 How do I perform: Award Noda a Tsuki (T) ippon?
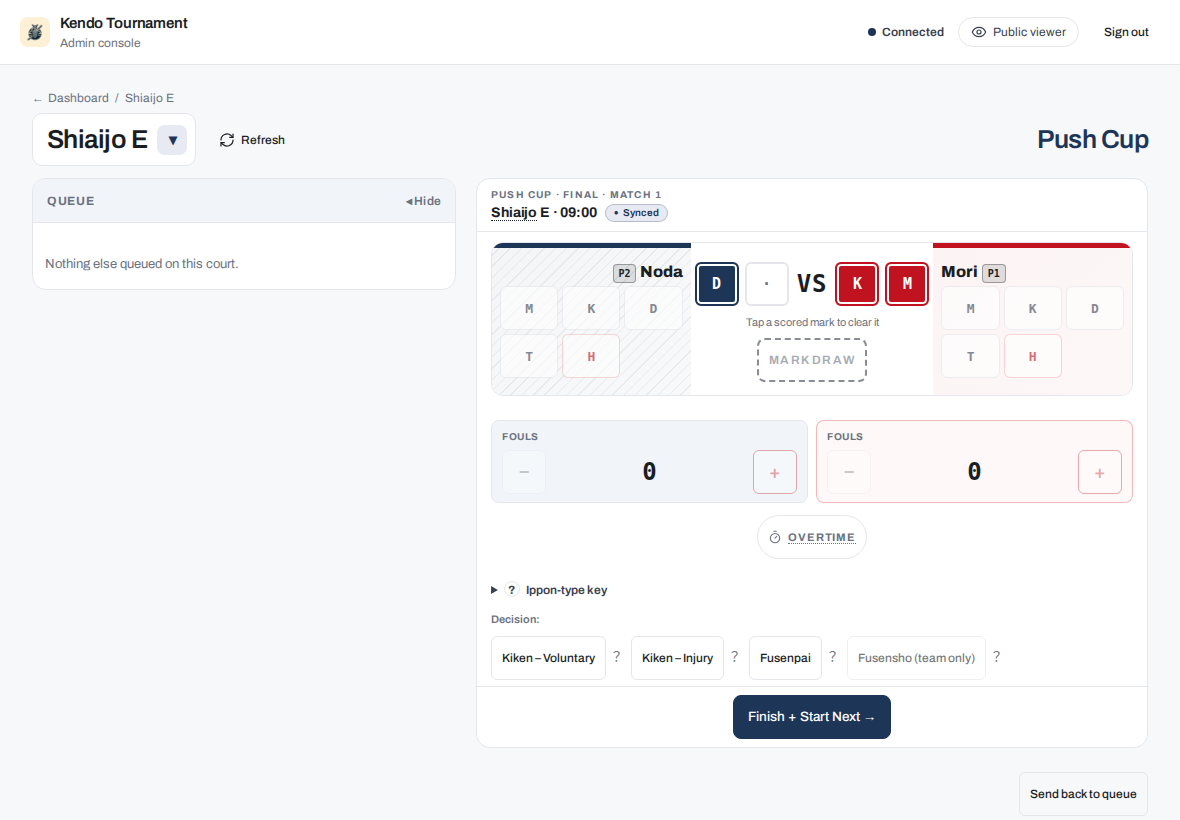tap(529, 356)
